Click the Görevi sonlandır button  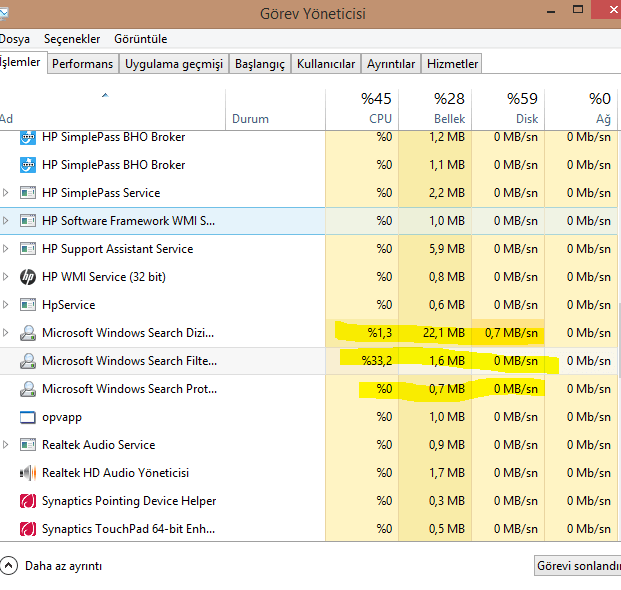(x=577, y=565)
